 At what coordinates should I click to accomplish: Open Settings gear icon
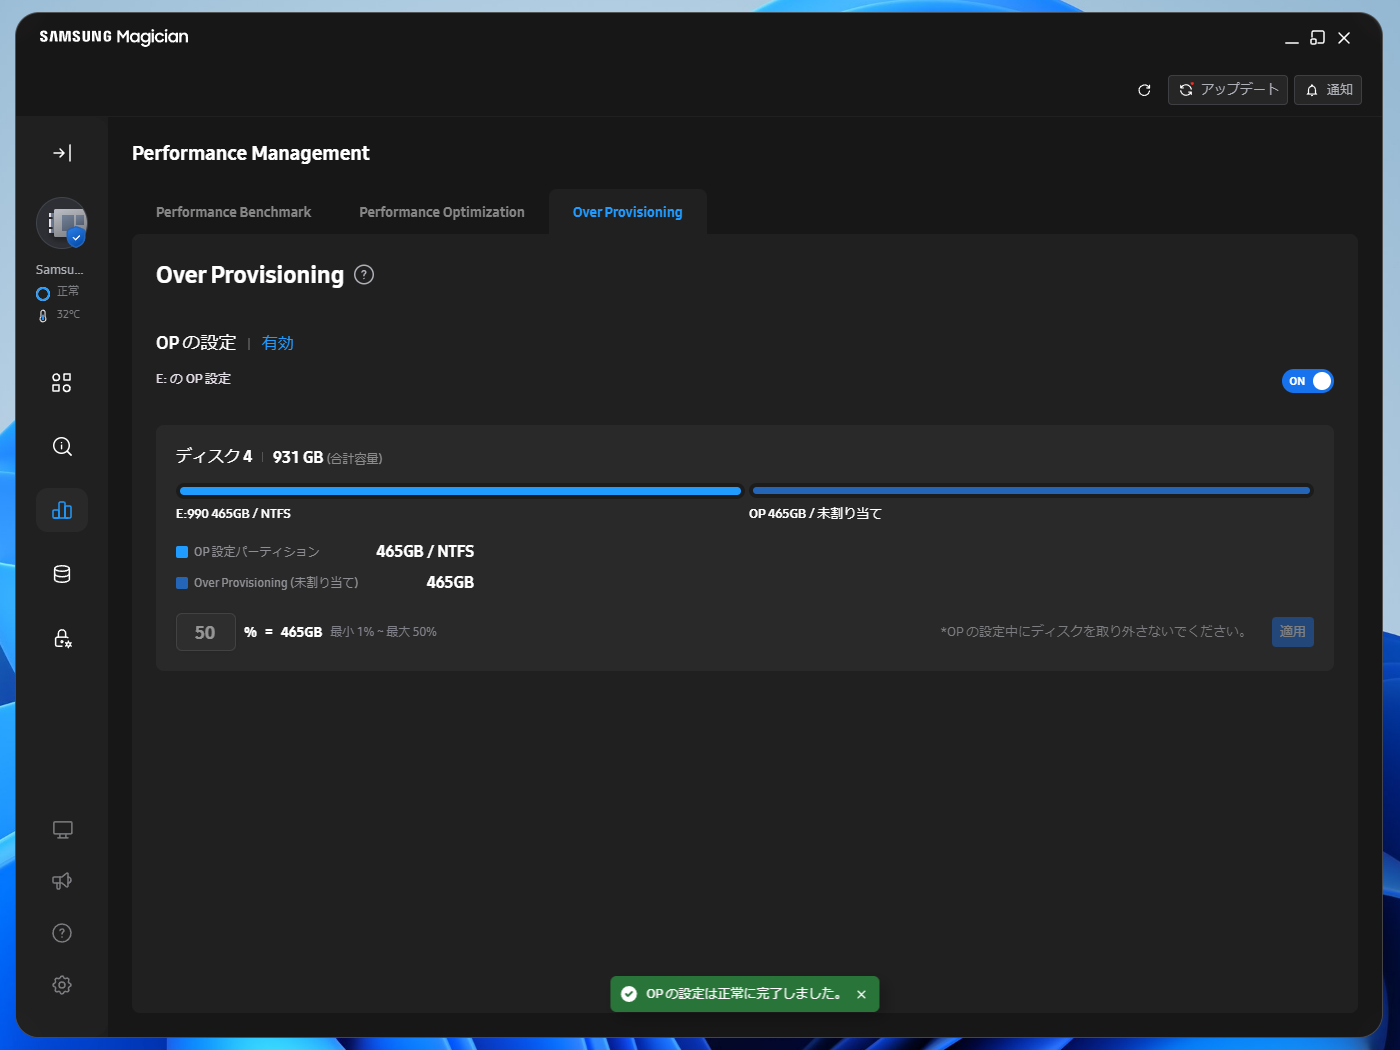(x=62, y=985)
